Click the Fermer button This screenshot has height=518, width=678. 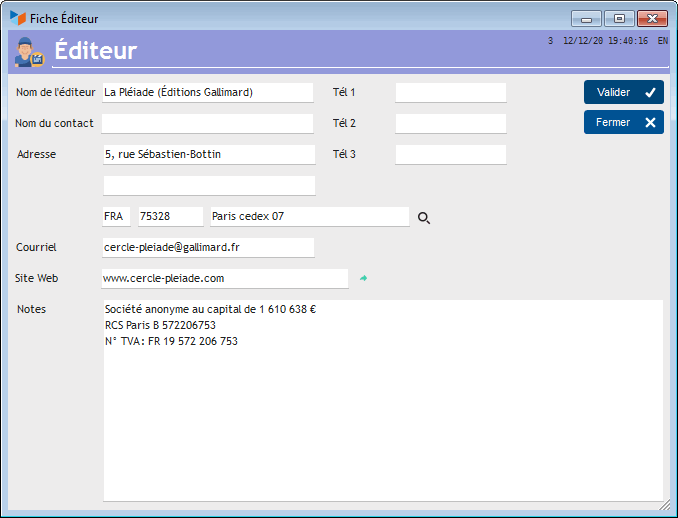click(624, 122)
